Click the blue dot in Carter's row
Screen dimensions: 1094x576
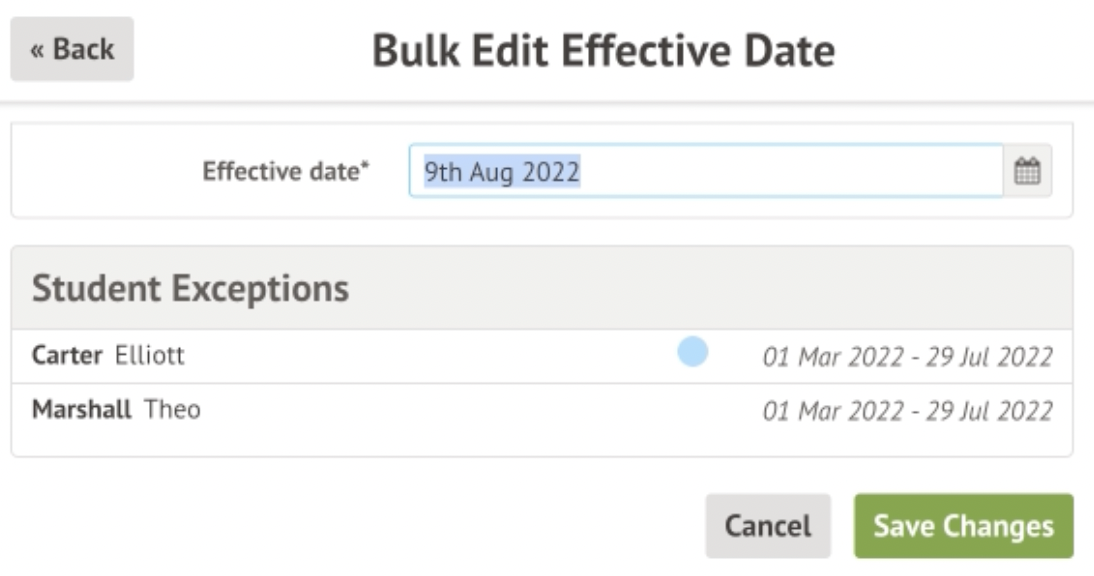point(693,352)
